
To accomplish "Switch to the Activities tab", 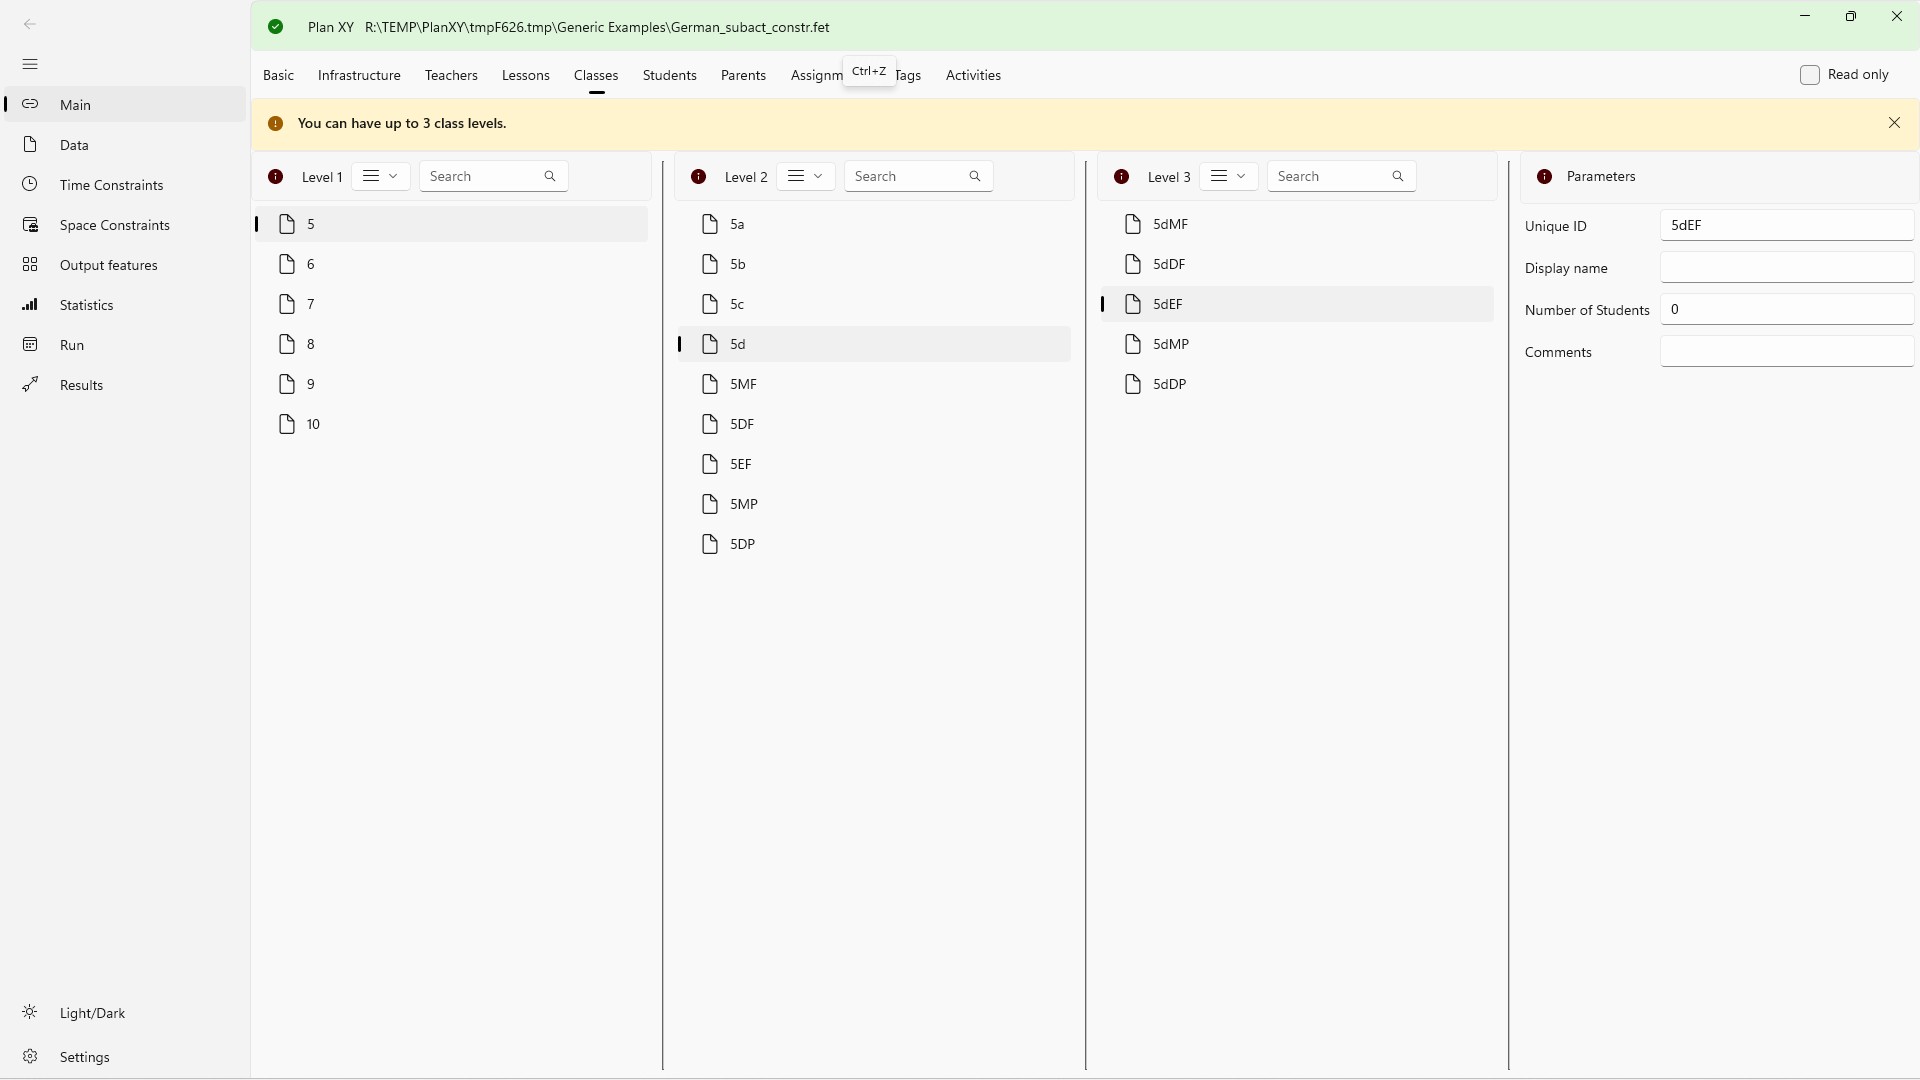I will (973, 76).
